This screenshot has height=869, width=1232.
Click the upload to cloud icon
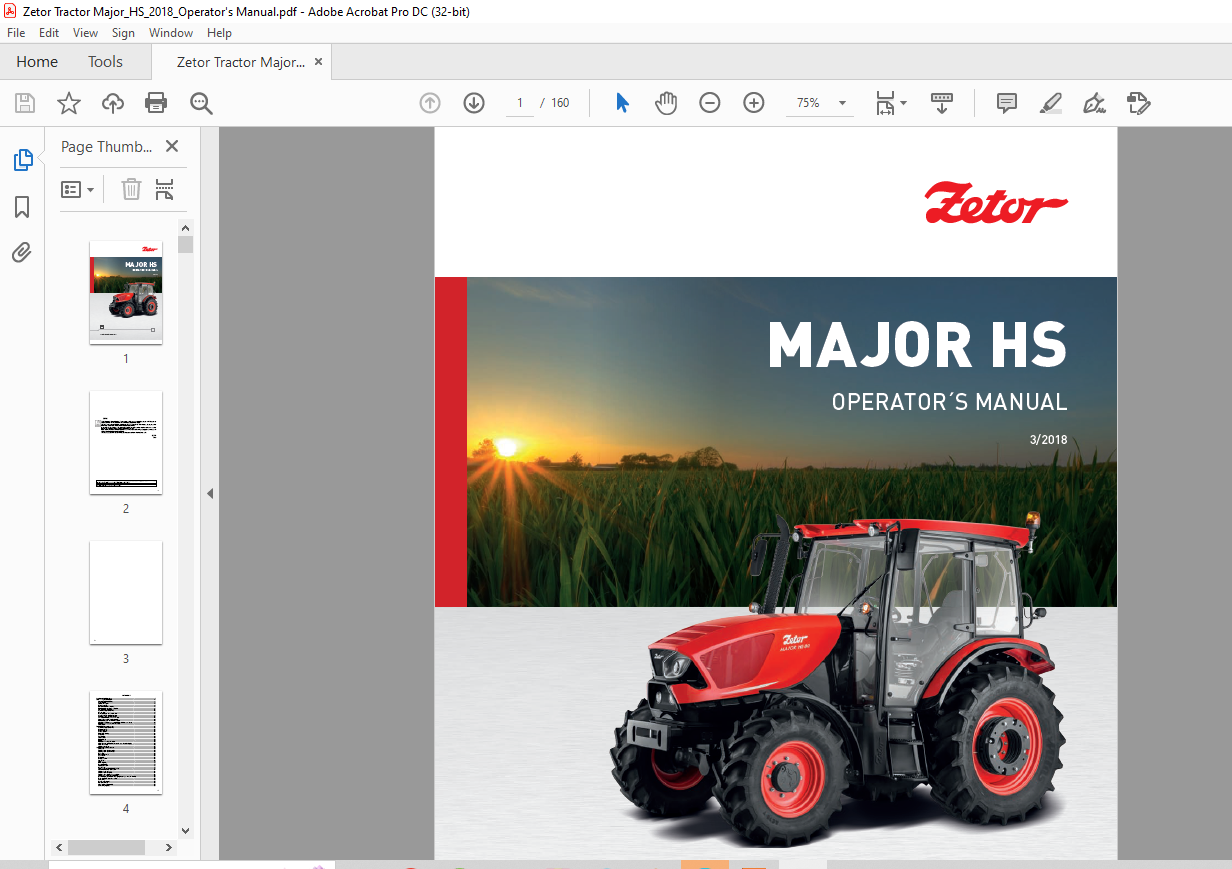click(113, 103)
